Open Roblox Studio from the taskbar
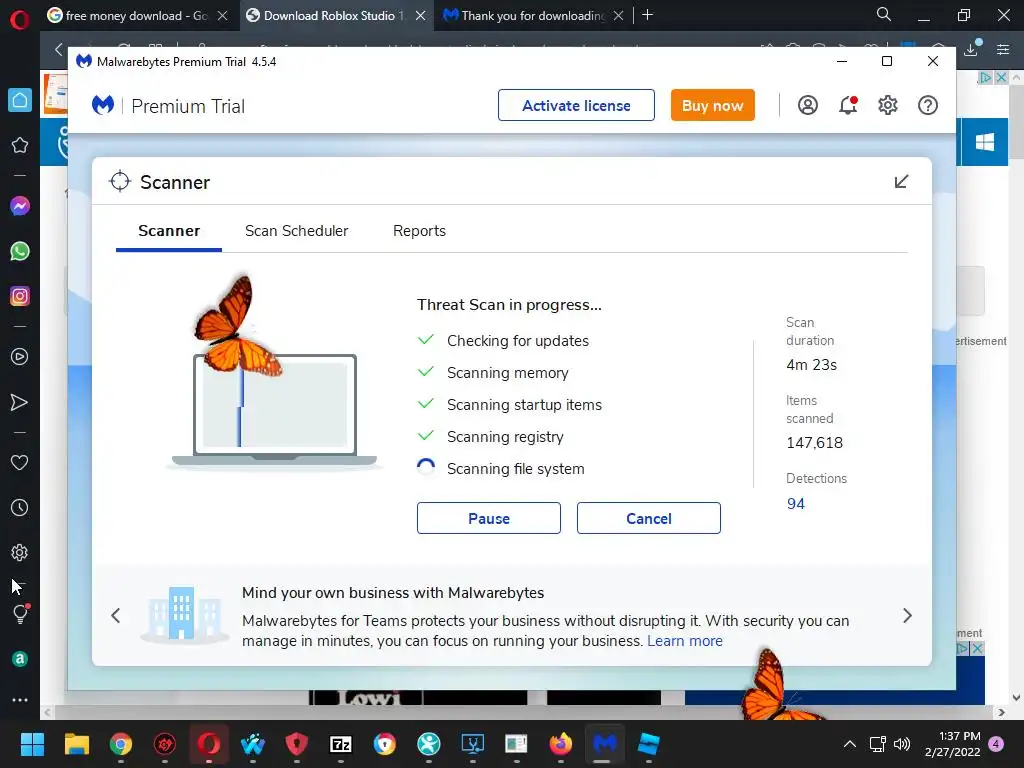Screen dimensions: 1024x768 [x=648, y=744]
